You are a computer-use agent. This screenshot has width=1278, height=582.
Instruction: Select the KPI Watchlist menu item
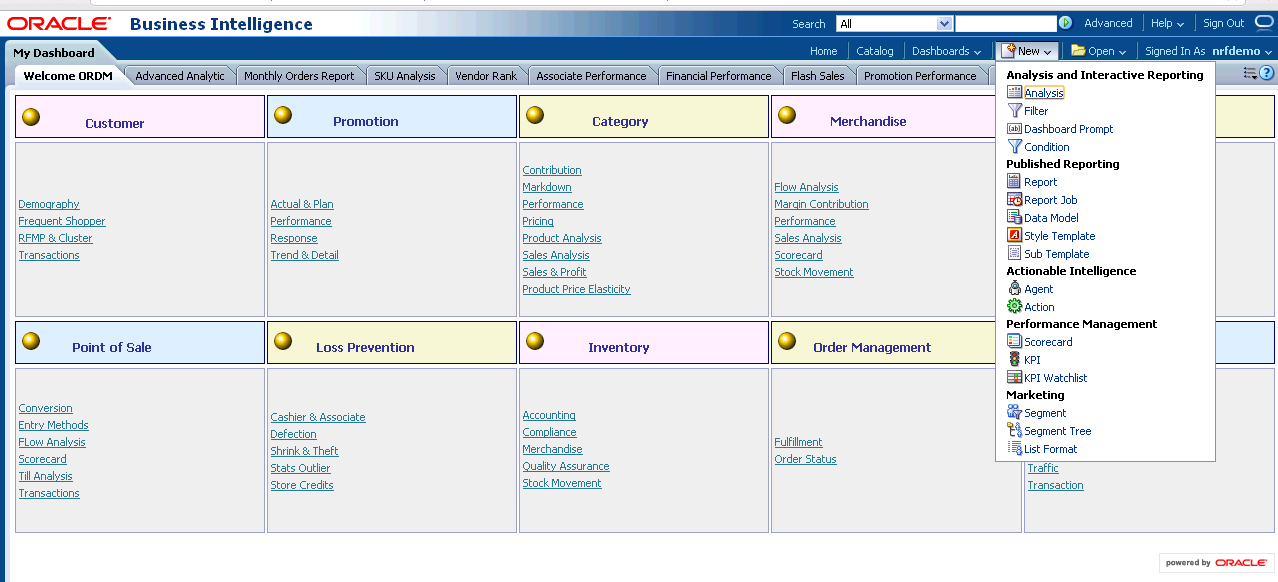1055,378
